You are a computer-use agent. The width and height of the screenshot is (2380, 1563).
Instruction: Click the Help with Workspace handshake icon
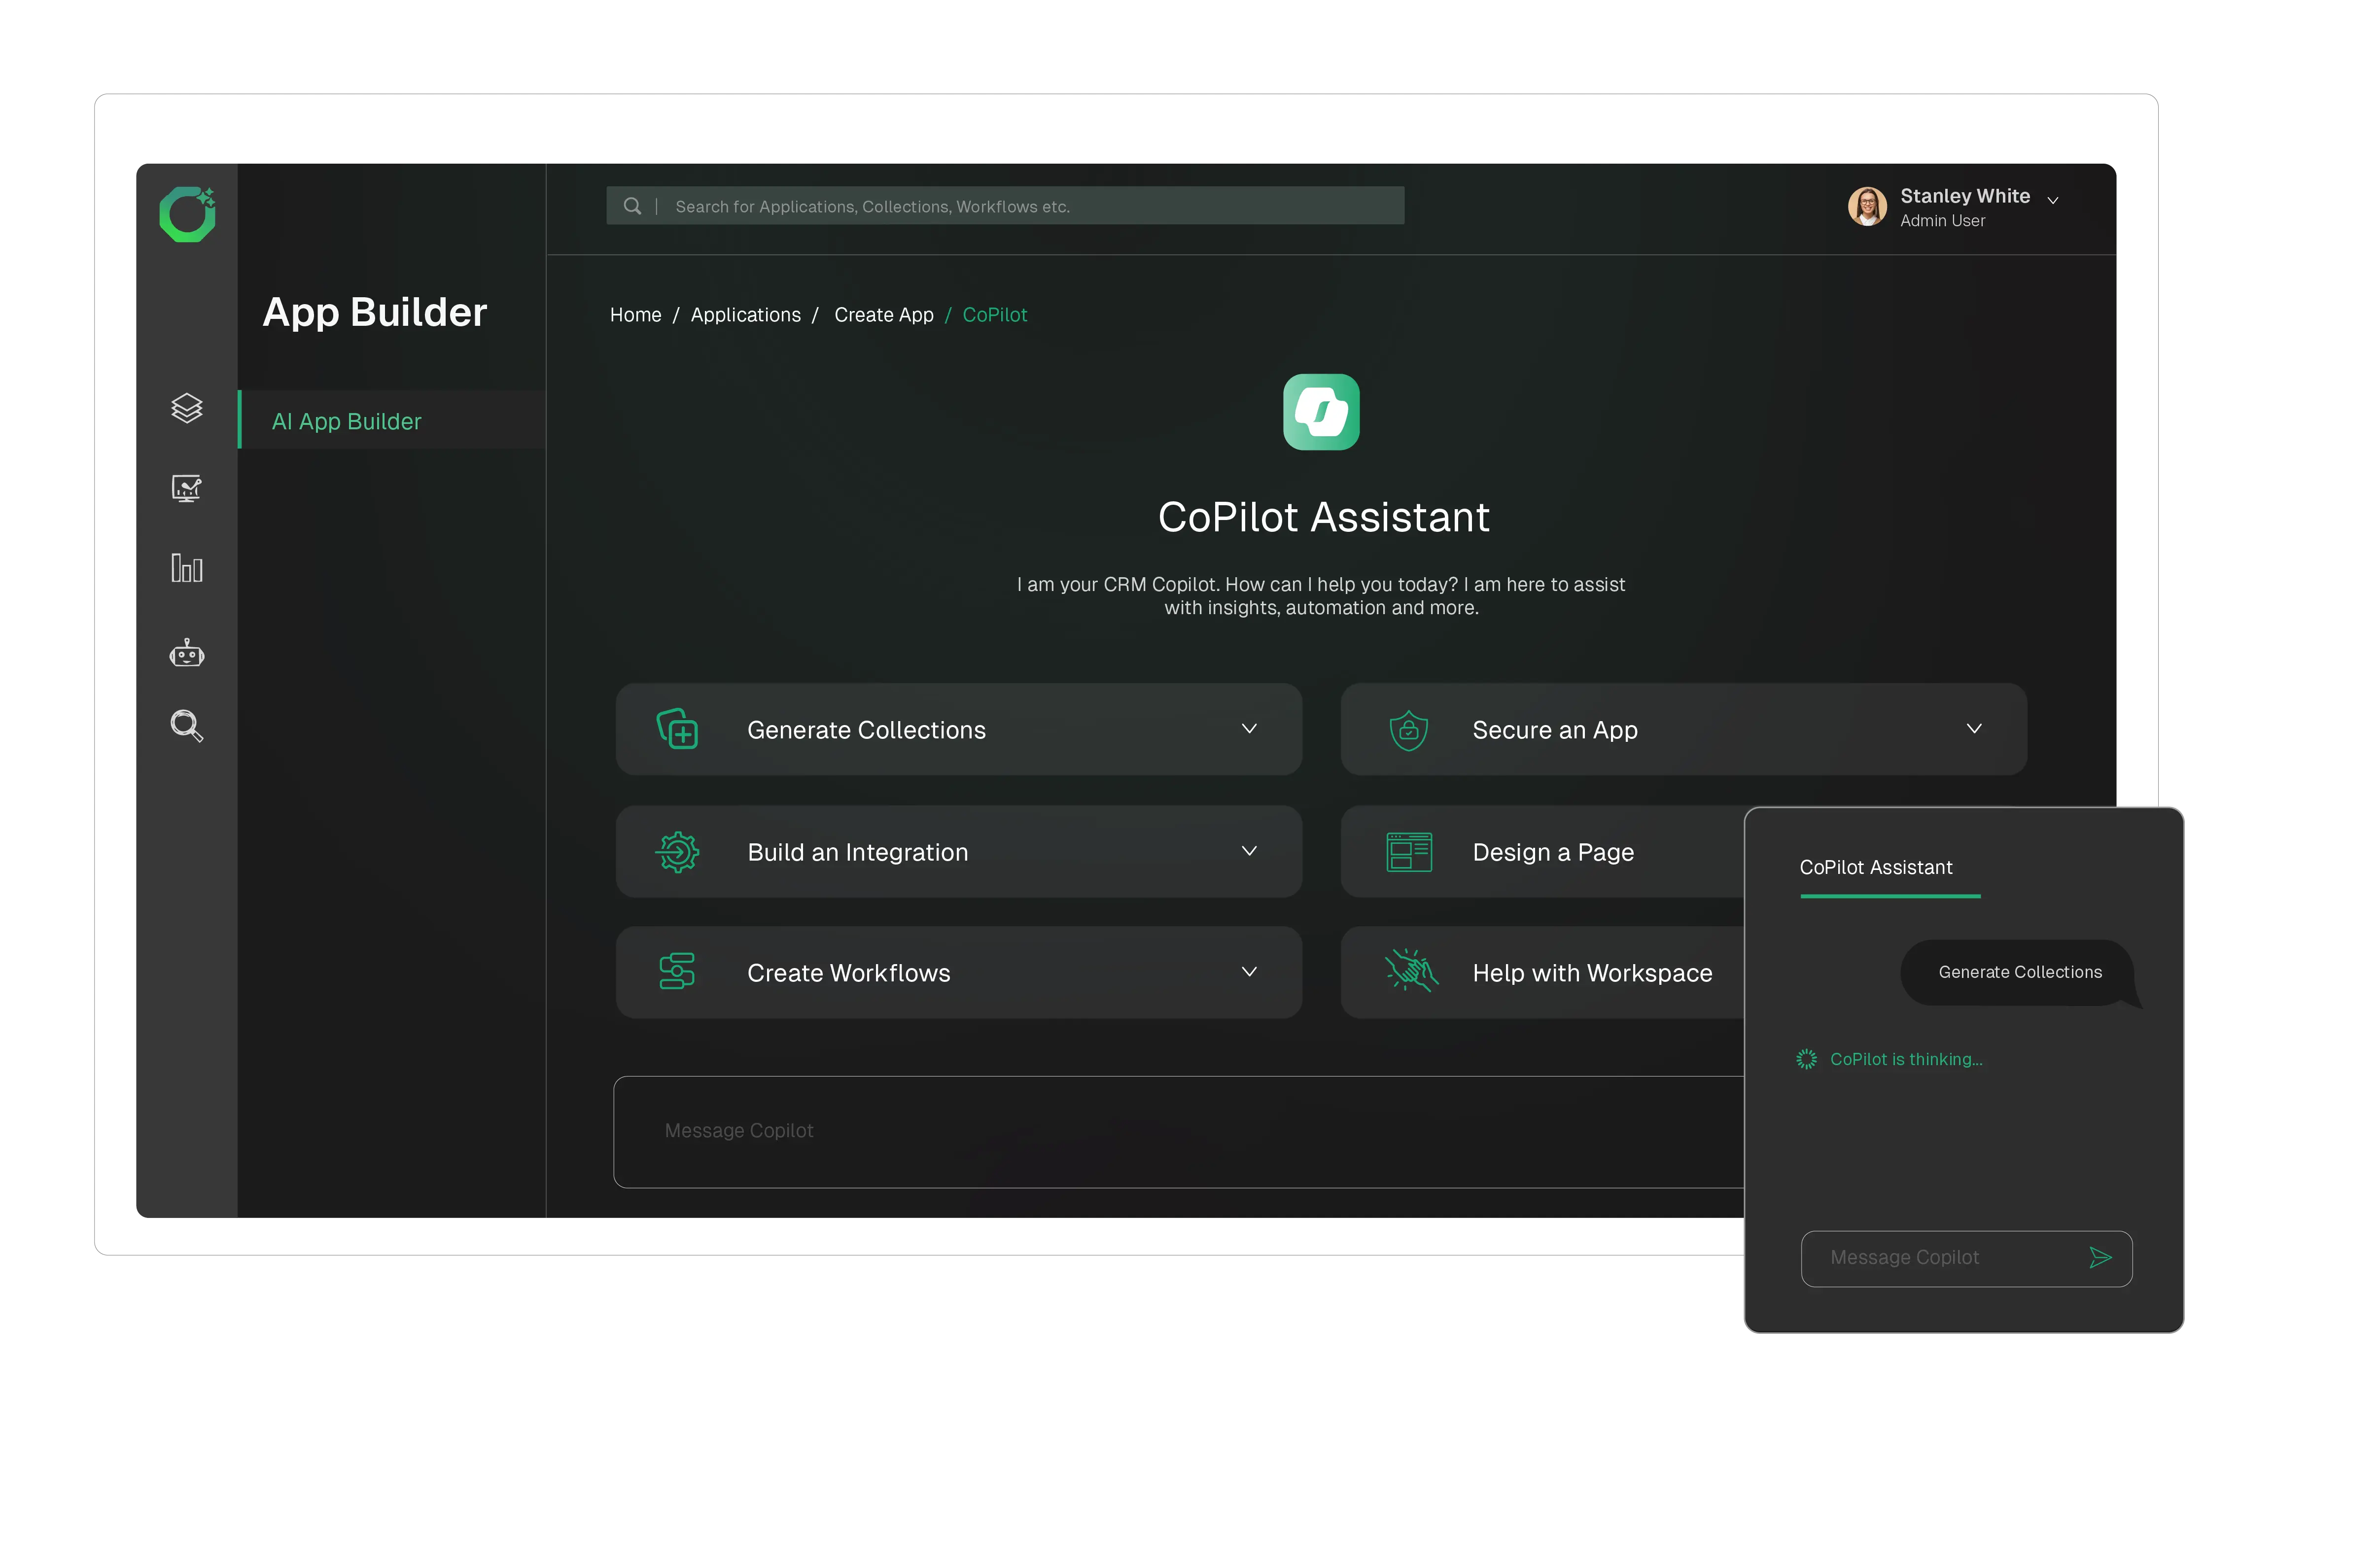pyautogui.click(x=1411, y=970)
